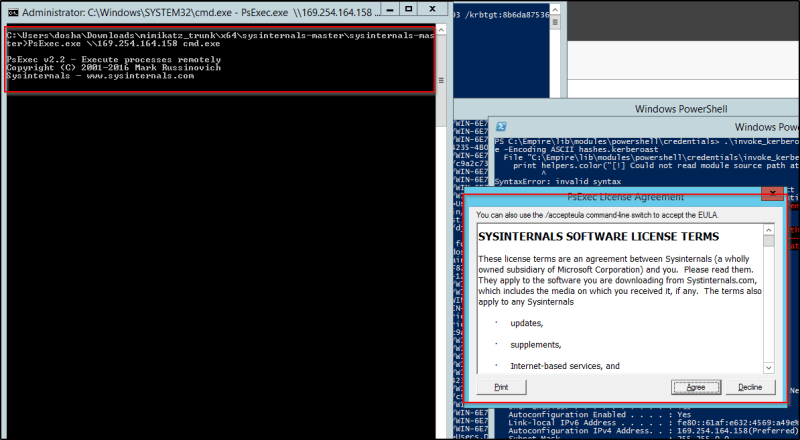Click the 'Autoconfiguration IPv4 Address' line
The width and height of the screenshot is (800, 440).
click(x=654, y=431)
